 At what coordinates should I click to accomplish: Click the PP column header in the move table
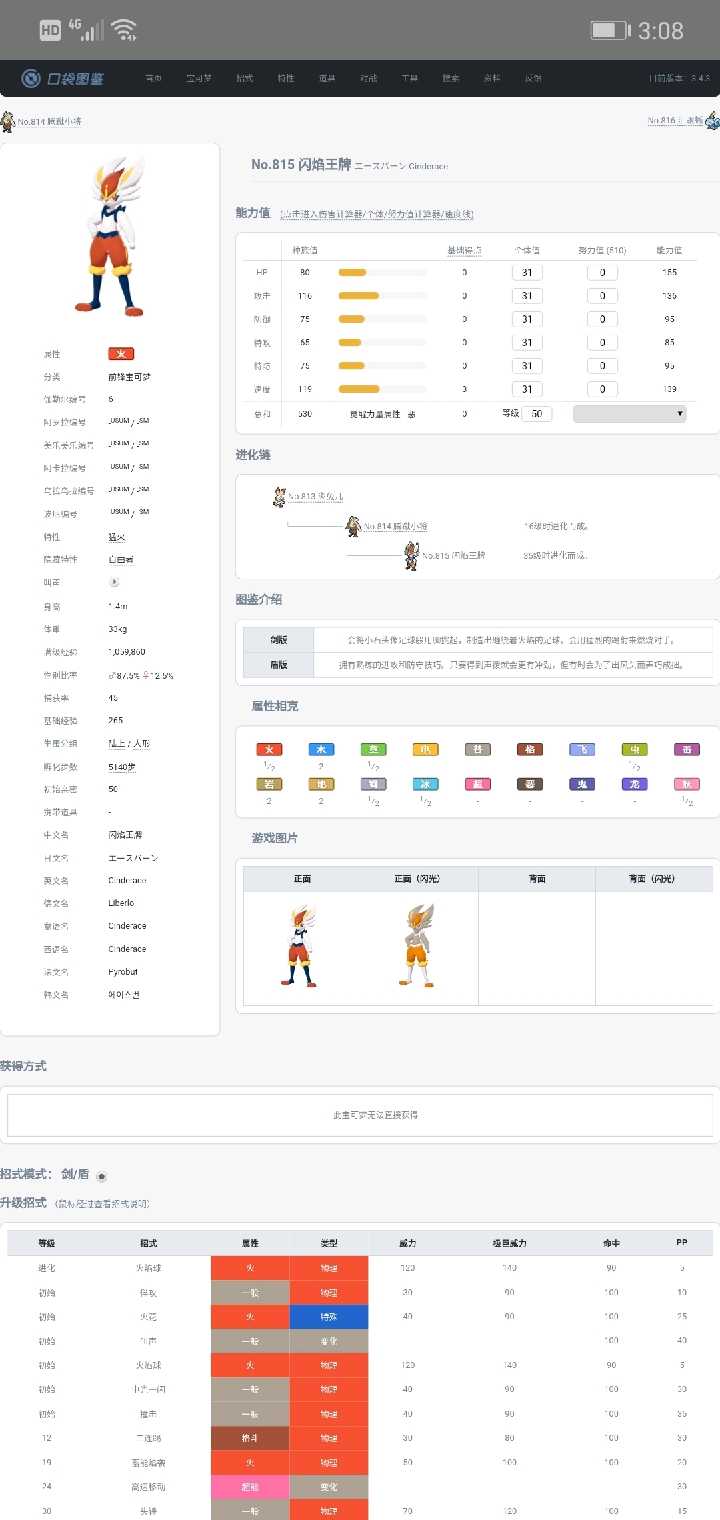tap(682, 1243)
